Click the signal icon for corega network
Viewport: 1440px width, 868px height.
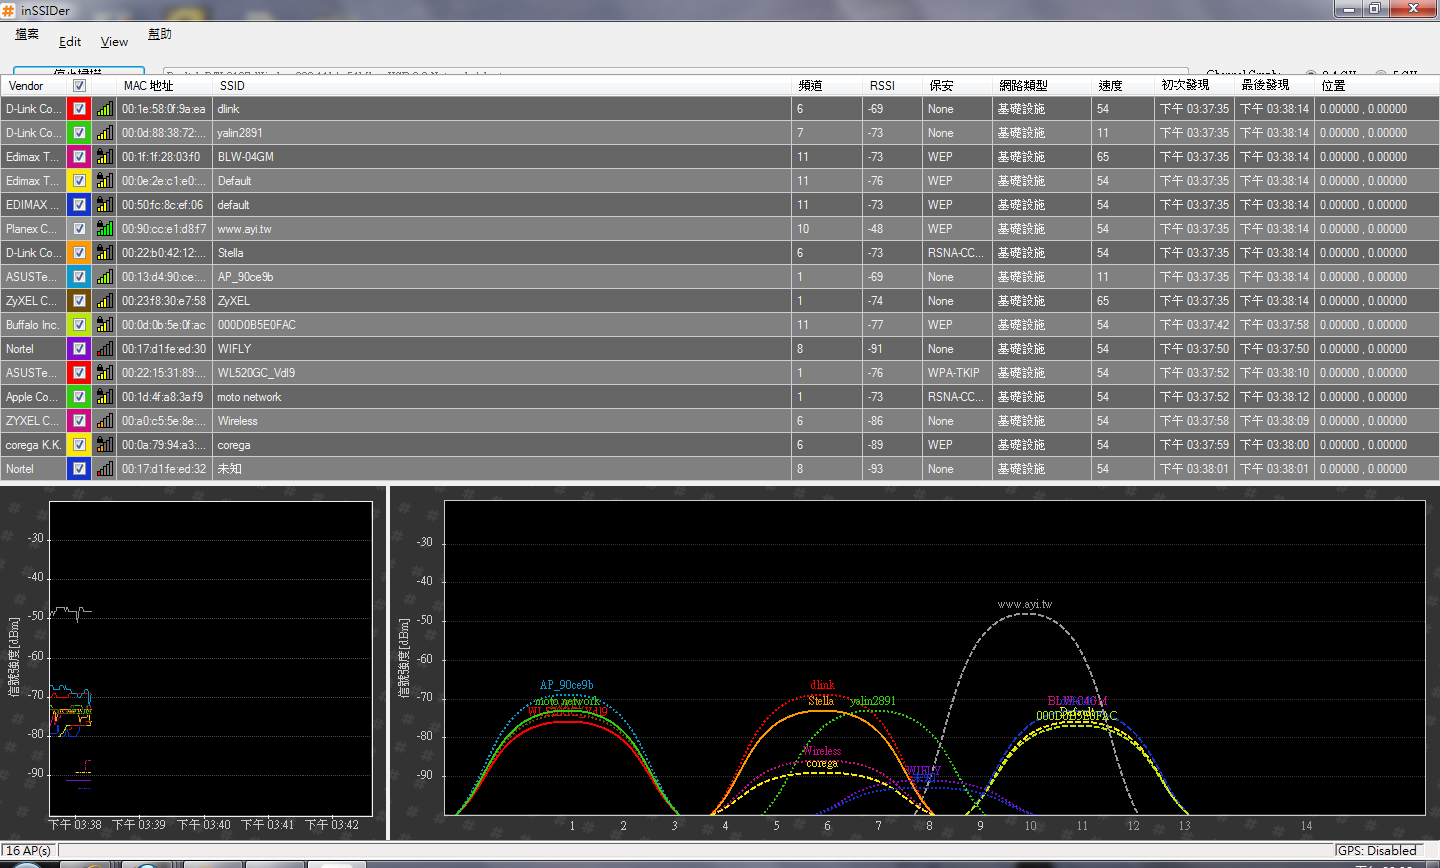coord(104,445)
